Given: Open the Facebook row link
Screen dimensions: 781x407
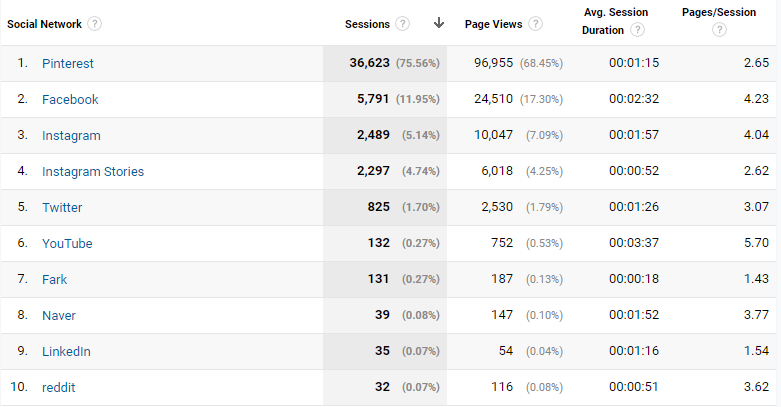Looking at the screenshot, I should [70, 99].
